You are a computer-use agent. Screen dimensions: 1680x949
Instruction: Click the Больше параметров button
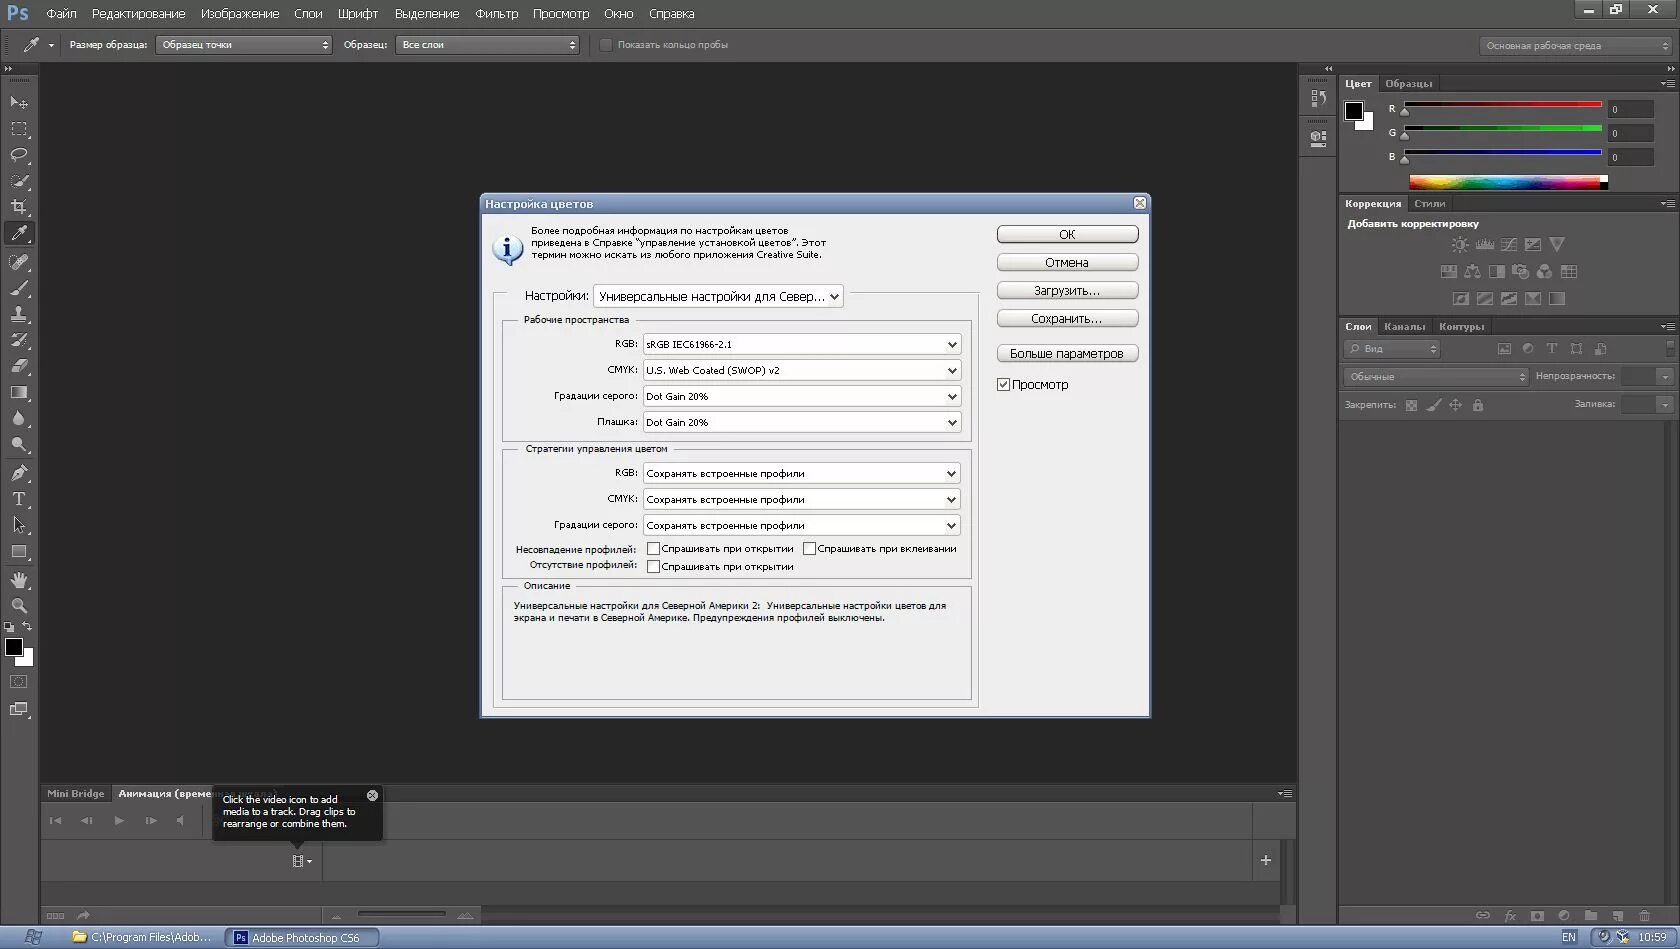click(1066, 353)
